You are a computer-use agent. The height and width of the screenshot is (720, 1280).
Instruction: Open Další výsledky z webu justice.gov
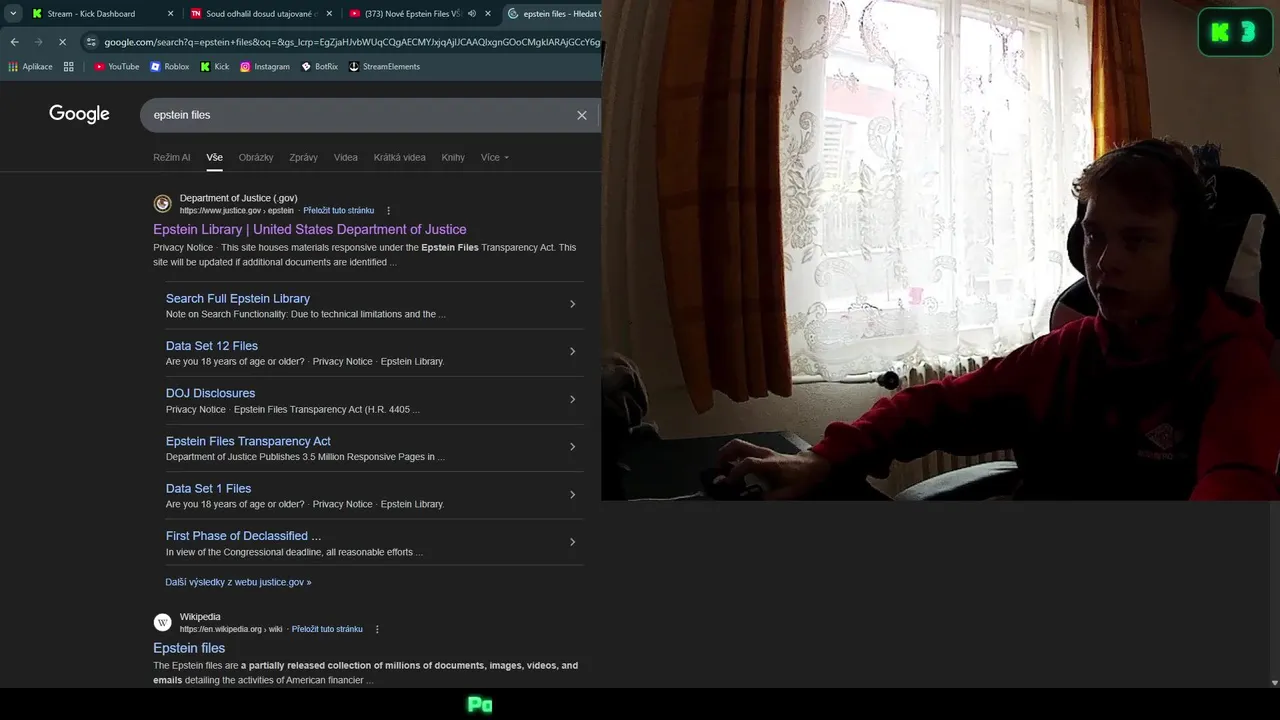point(238,582)
